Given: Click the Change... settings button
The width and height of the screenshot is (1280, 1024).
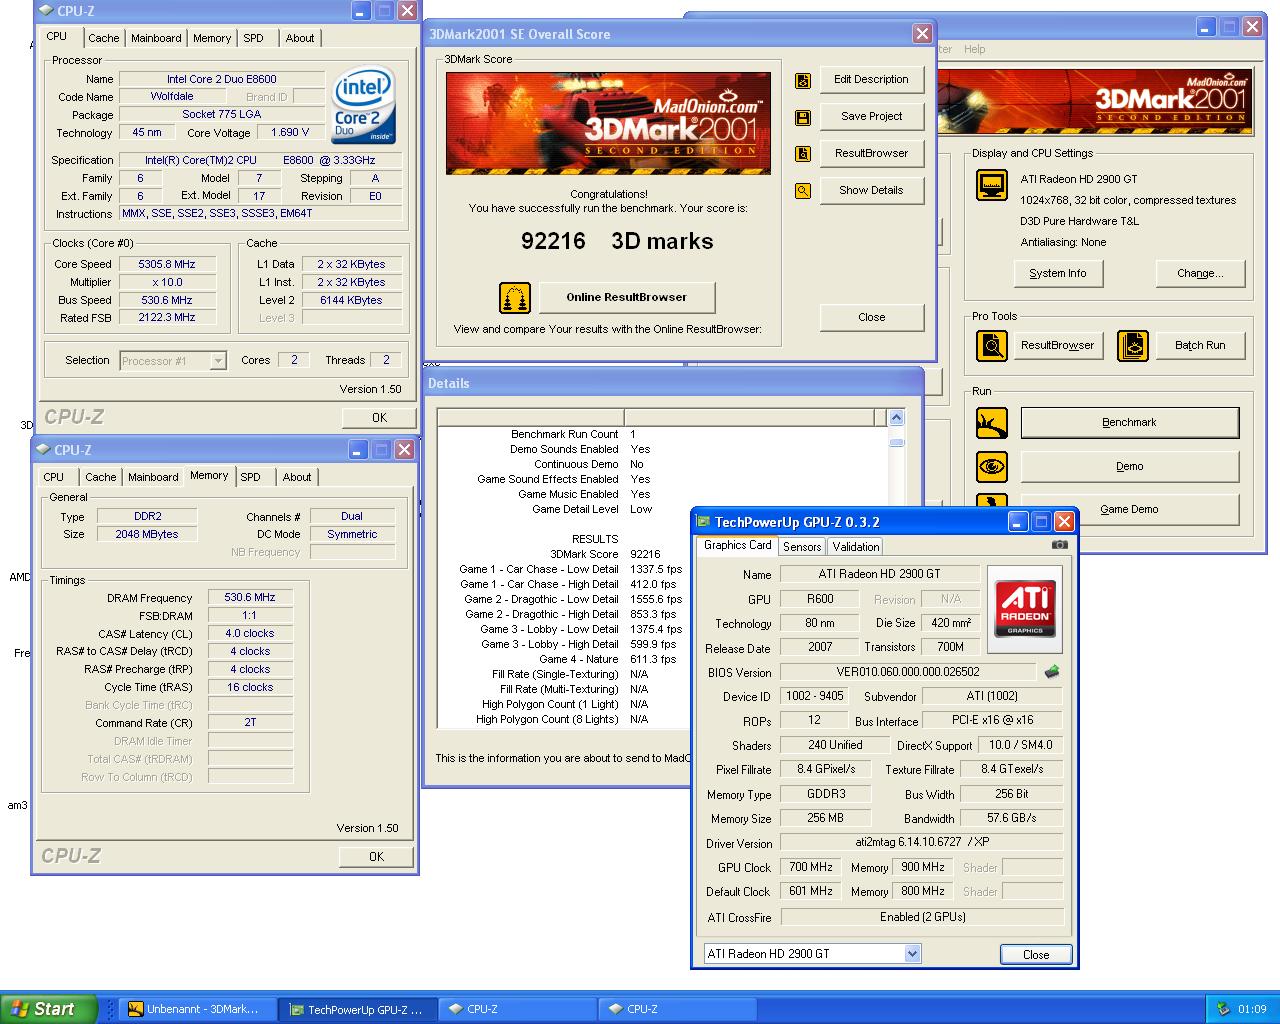Looking at the screenshot, I should pyautogui.click(x=1200, y=274).
